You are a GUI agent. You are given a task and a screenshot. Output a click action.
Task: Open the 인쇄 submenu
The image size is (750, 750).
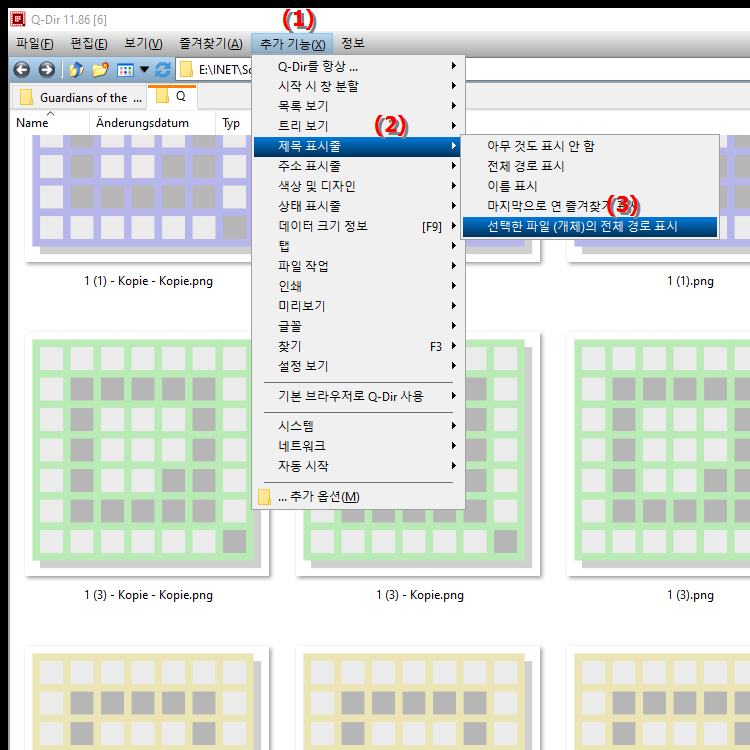click(357, 286)
